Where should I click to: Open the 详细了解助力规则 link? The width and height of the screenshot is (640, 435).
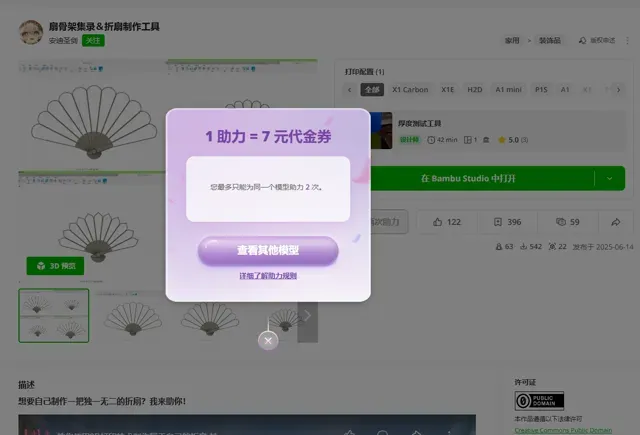click(268, 276)
